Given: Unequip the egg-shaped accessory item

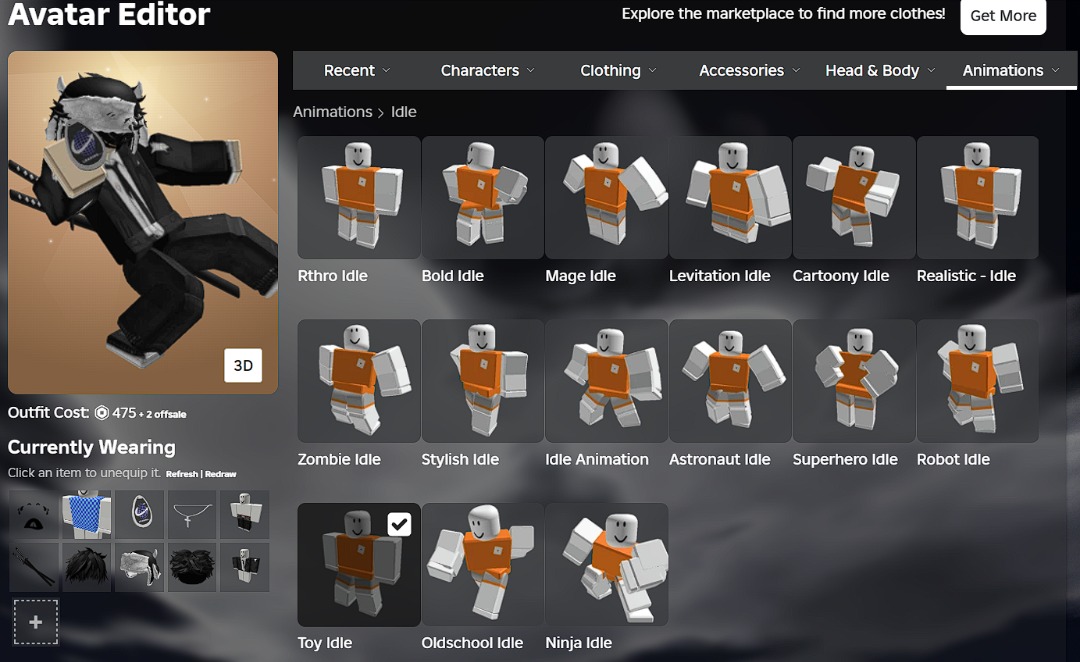Looking at the screenshot, I should click(x=139, y=514).
